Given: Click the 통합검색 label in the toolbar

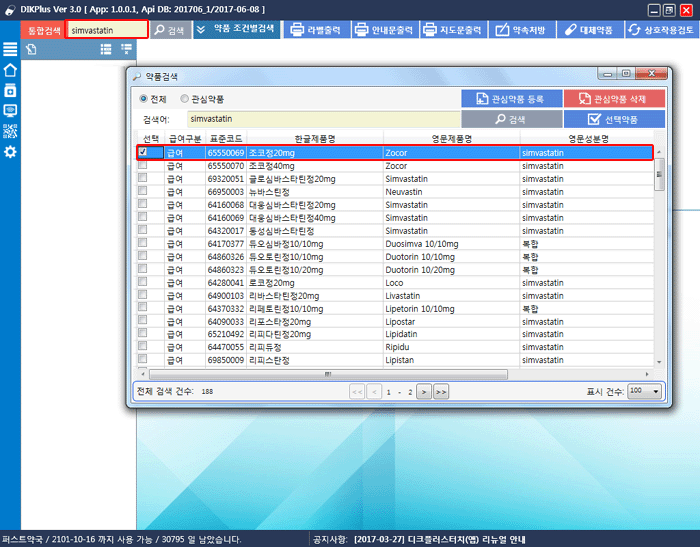Looking at the screenshot, I should pos(43,30).
